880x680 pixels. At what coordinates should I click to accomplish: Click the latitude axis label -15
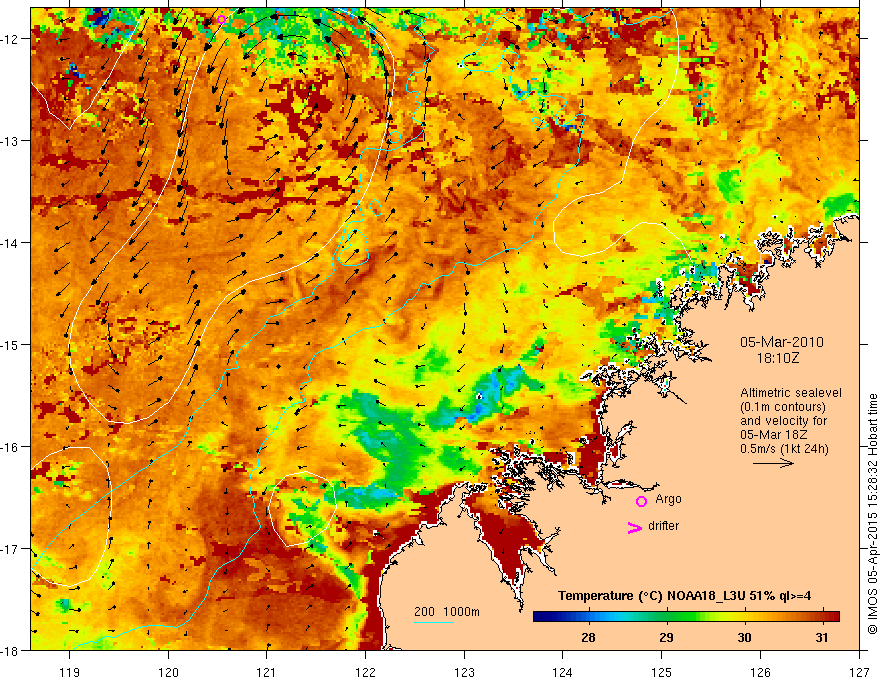point(11,344)
